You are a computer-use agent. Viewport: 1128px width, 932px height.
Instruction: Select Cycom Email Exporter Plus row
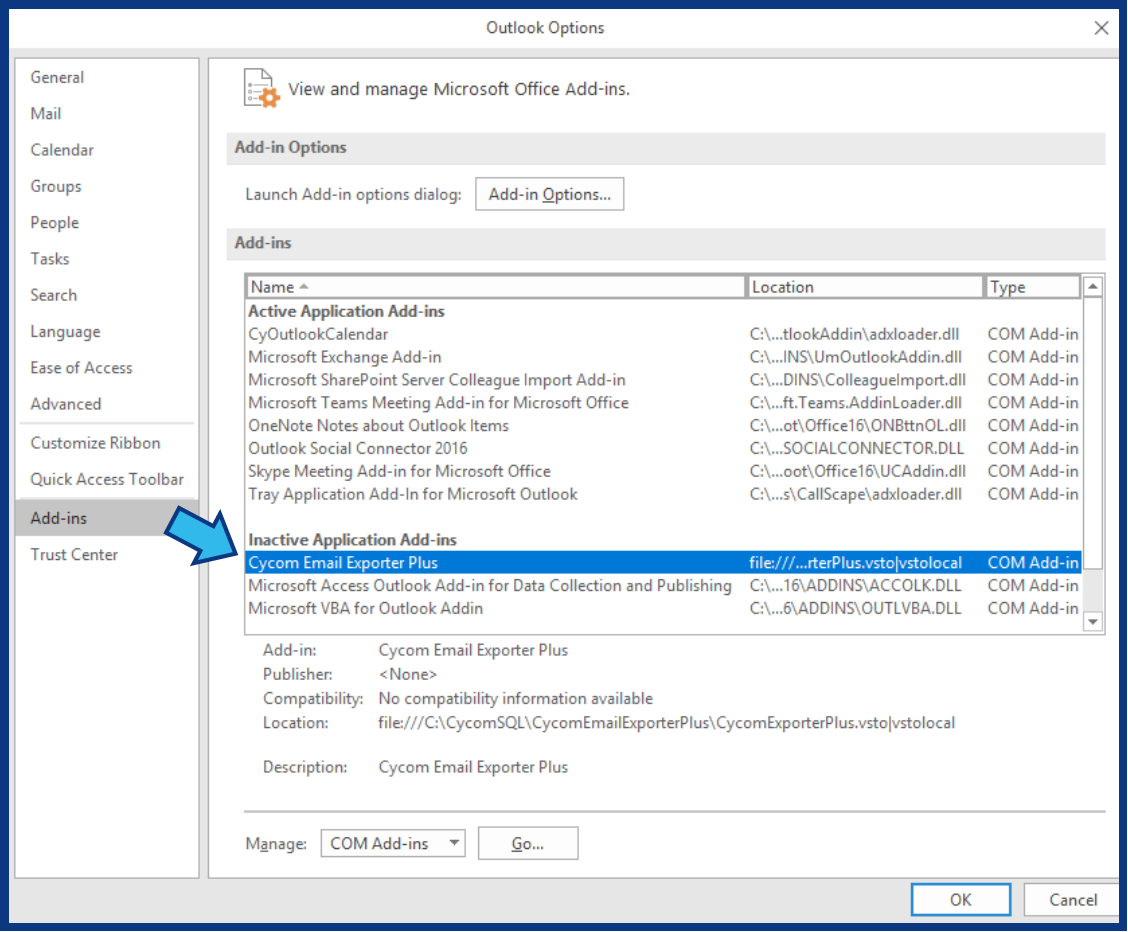(x=663, y=562)
